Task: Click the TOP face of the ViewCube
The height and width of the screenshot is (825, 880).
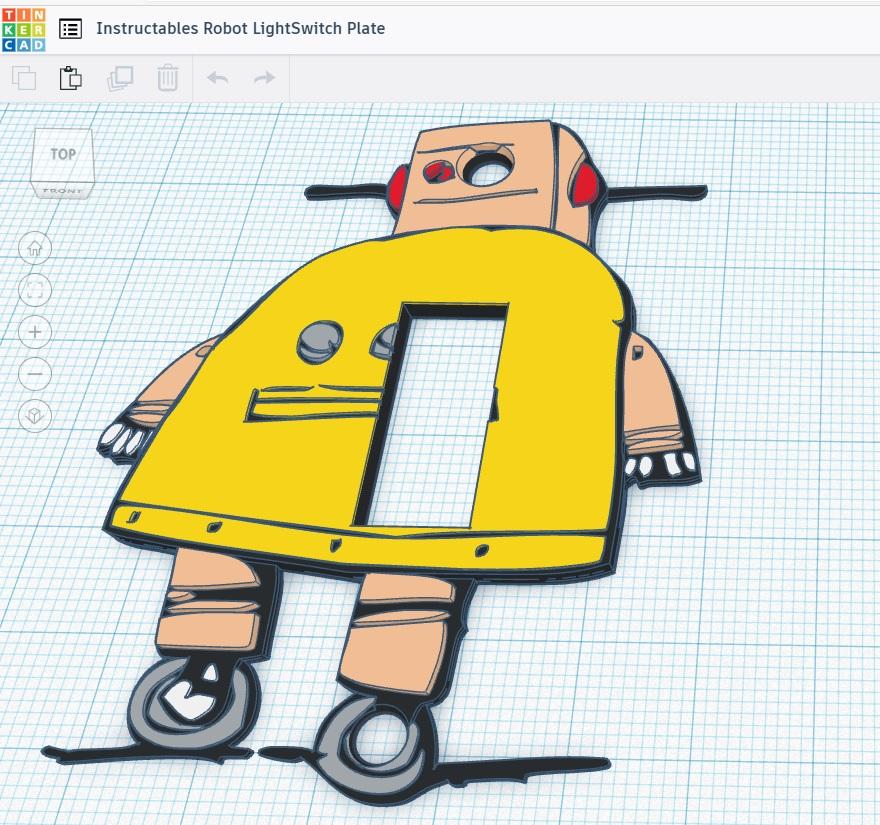Action: [x=62, y=155]
